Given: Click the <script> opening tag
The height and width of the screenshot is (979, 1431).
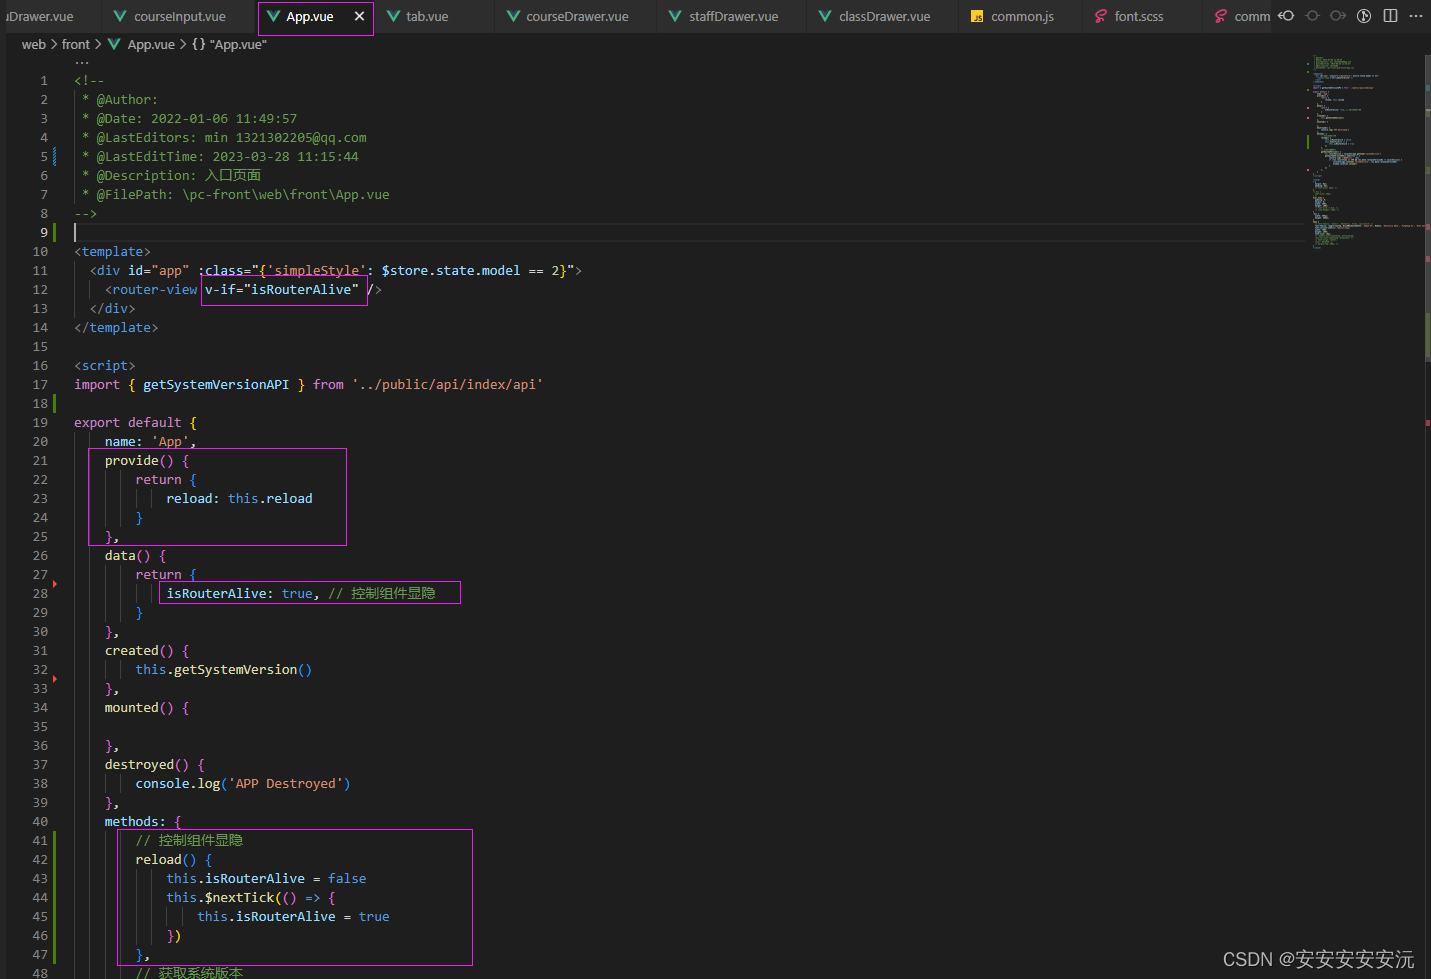Looking at the screenshot, I should [x=105, y=365].
